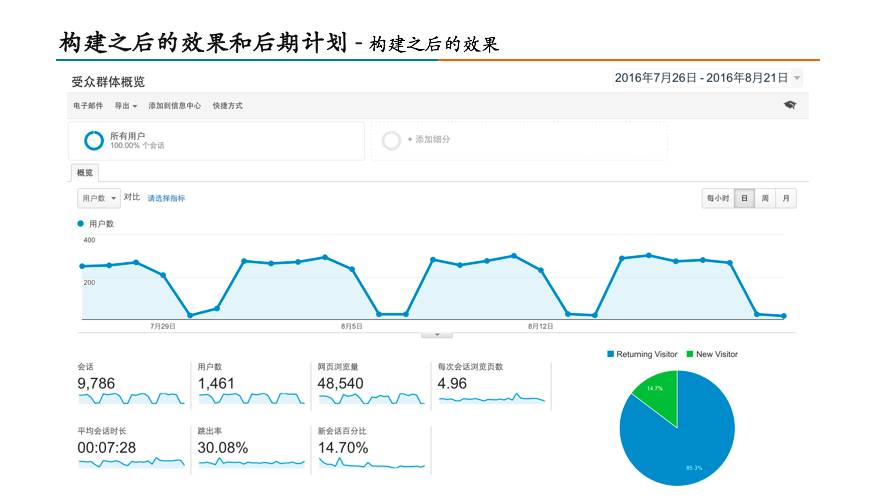Click the 添加细分 empty segment circle

pos(391,141)
